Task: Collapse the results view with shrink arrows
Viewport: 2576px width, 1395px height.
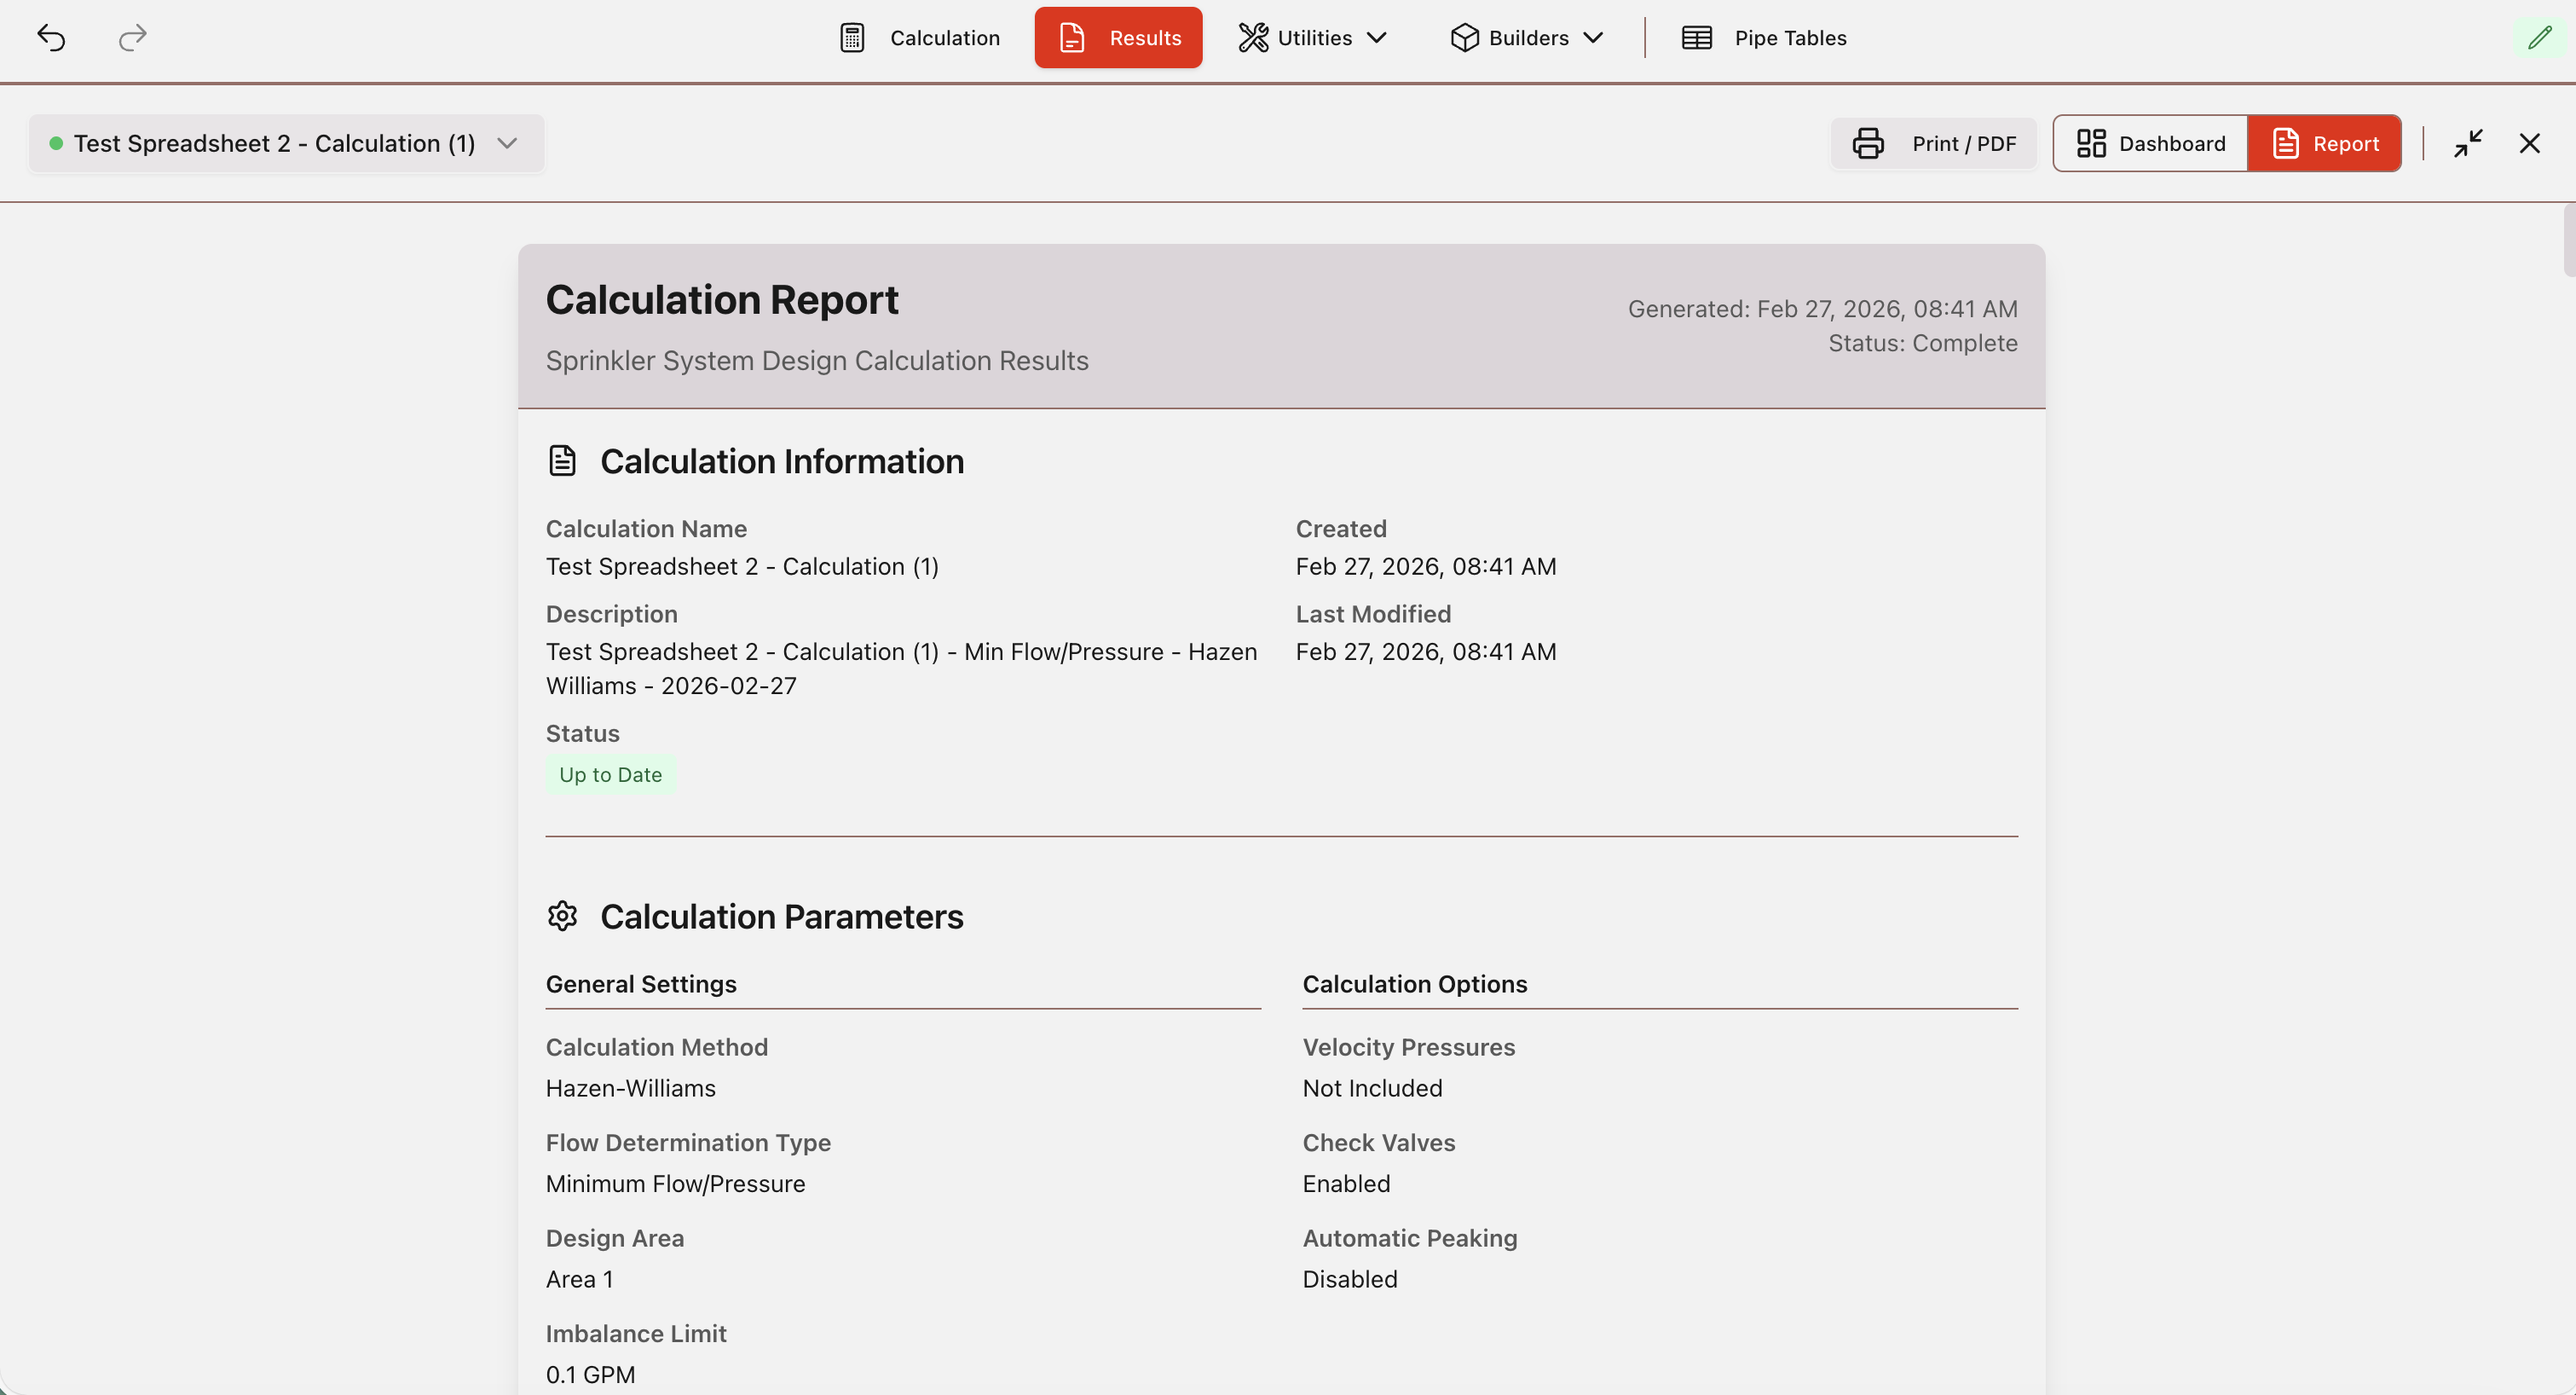Action: tap(2468, 143)
